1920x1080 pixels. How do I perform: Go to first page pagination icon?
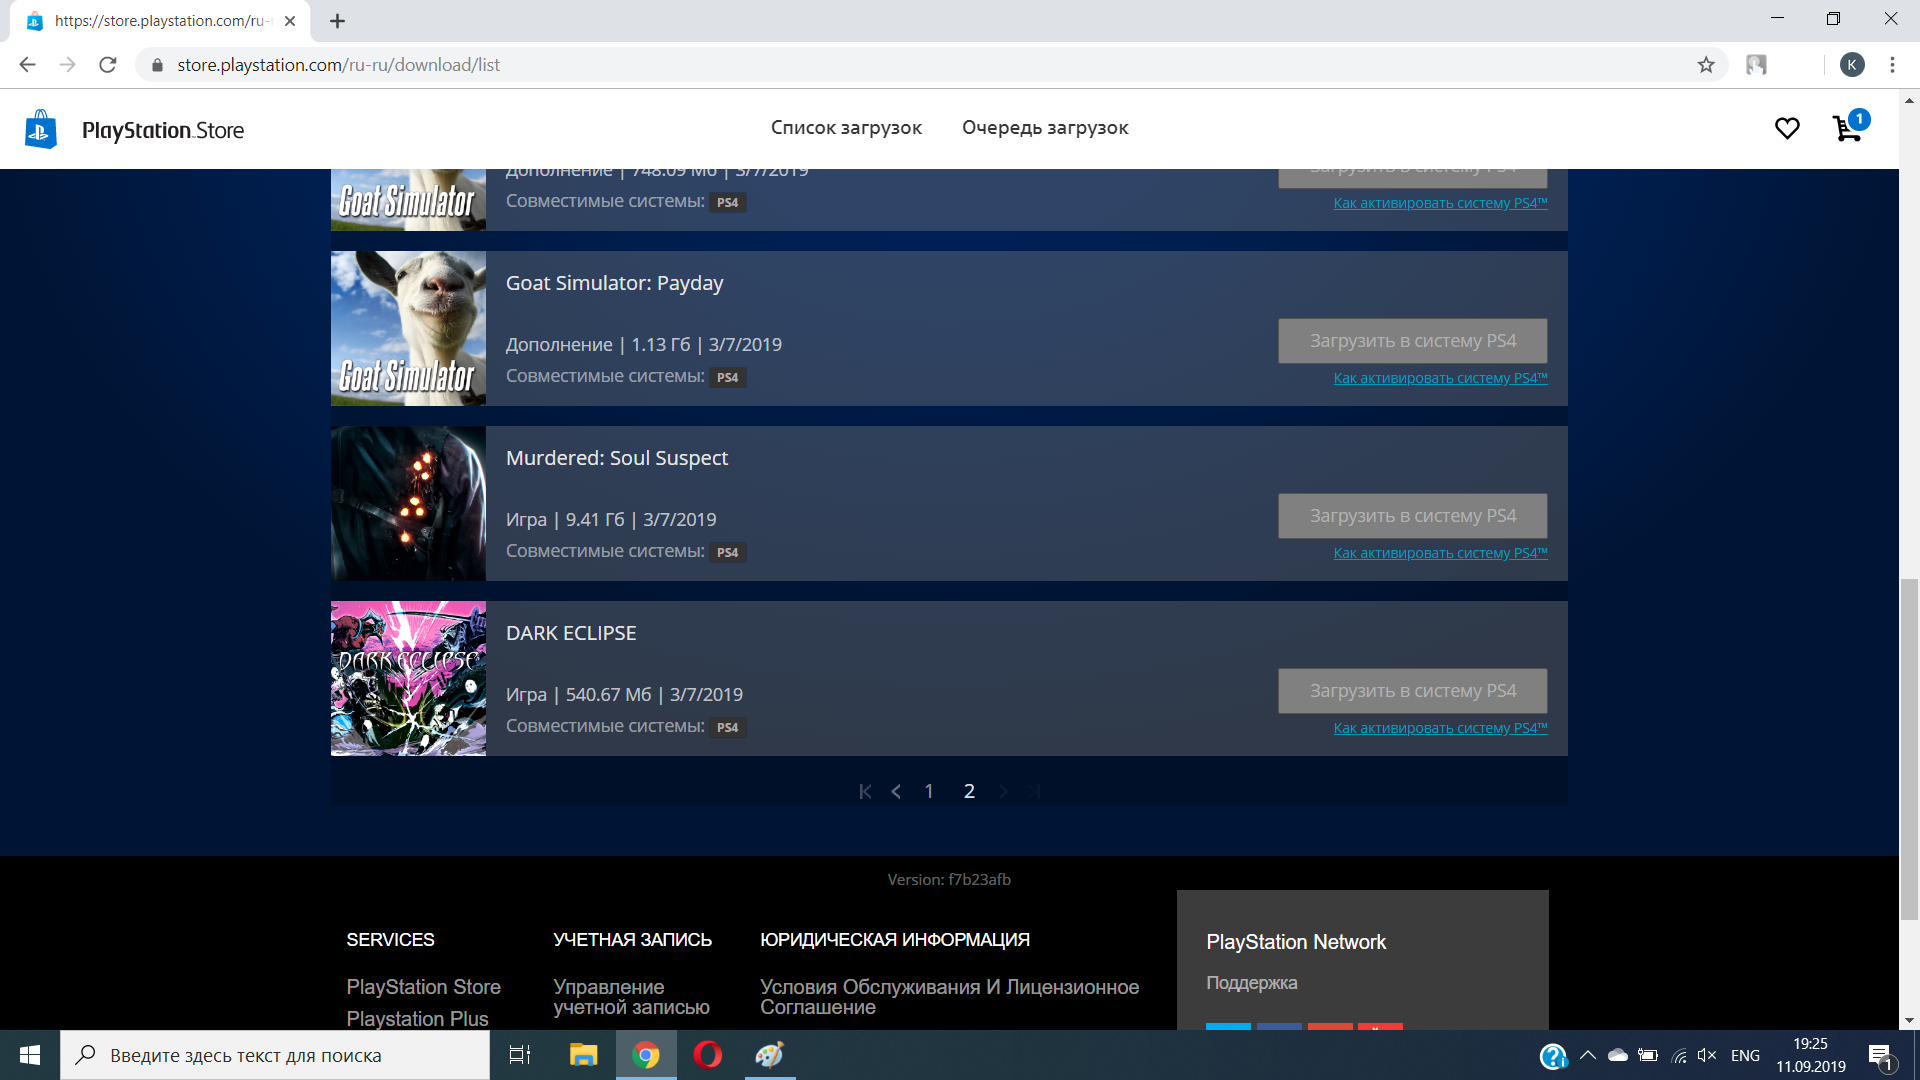(865, 791)
